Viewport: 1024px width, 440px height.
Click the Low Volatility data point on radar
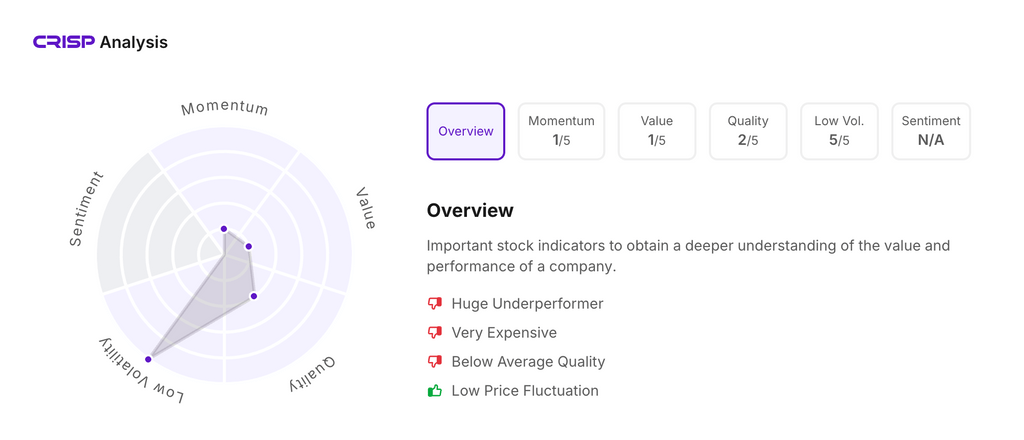tap(149, 358)
